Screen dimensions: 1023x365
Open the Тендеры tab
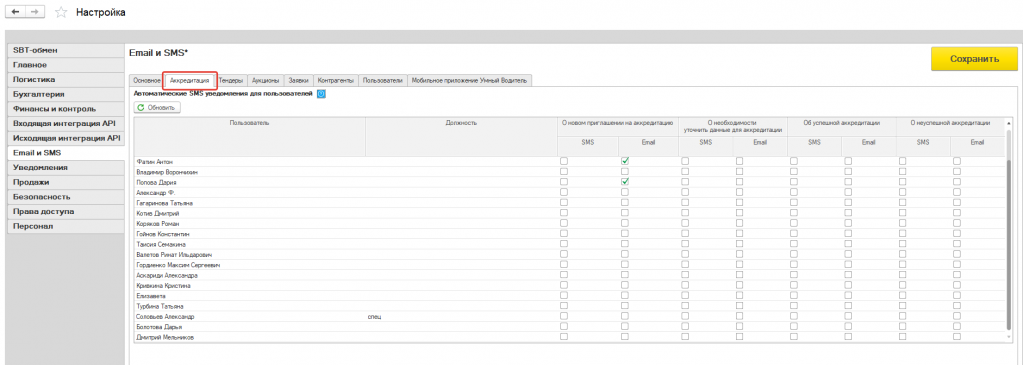pos(231,80)
